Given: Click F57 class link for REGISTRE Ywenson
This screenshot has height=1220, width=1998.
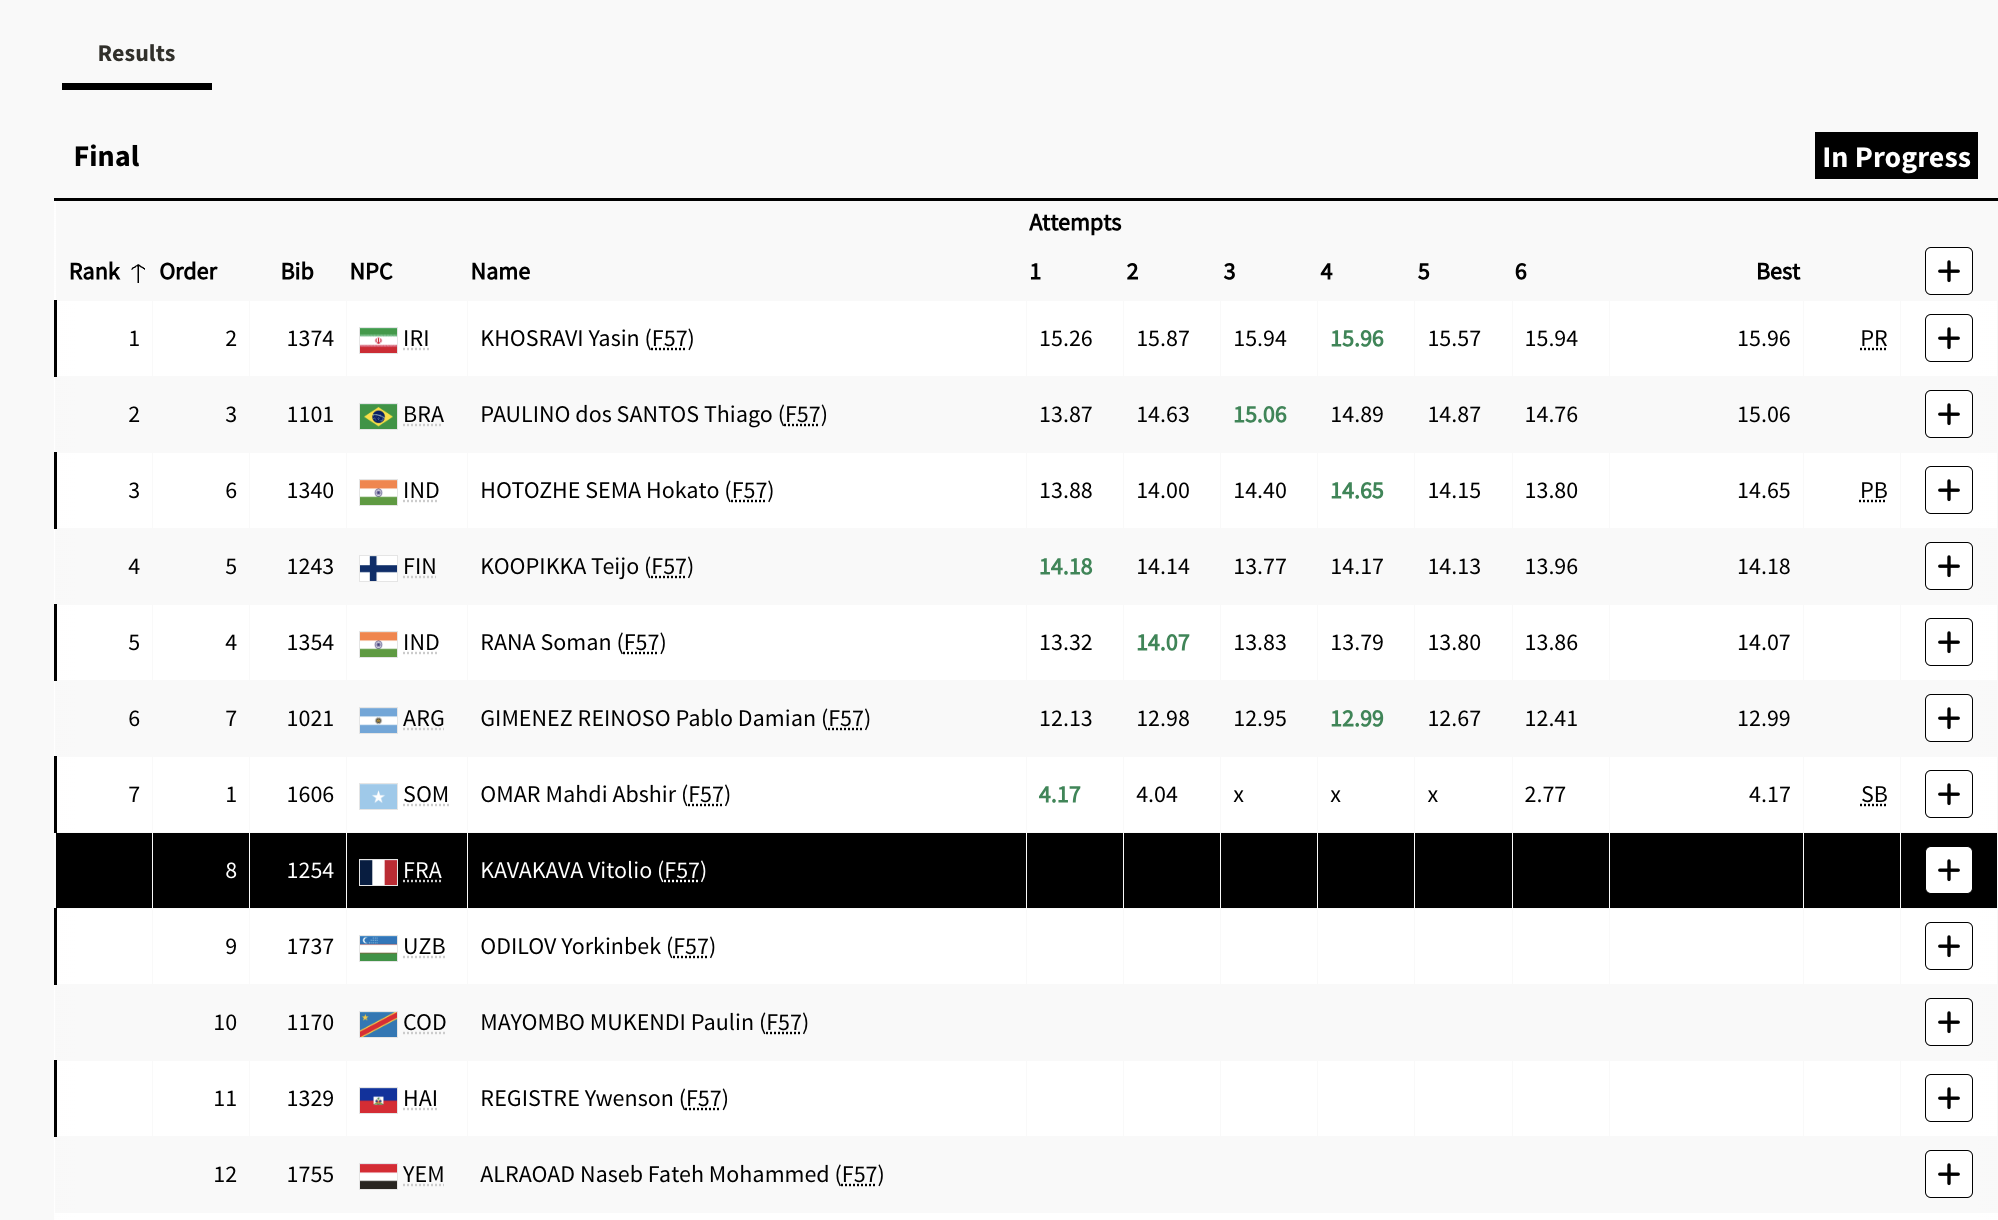Looking at the screenshot, I should pos(703,1098).
